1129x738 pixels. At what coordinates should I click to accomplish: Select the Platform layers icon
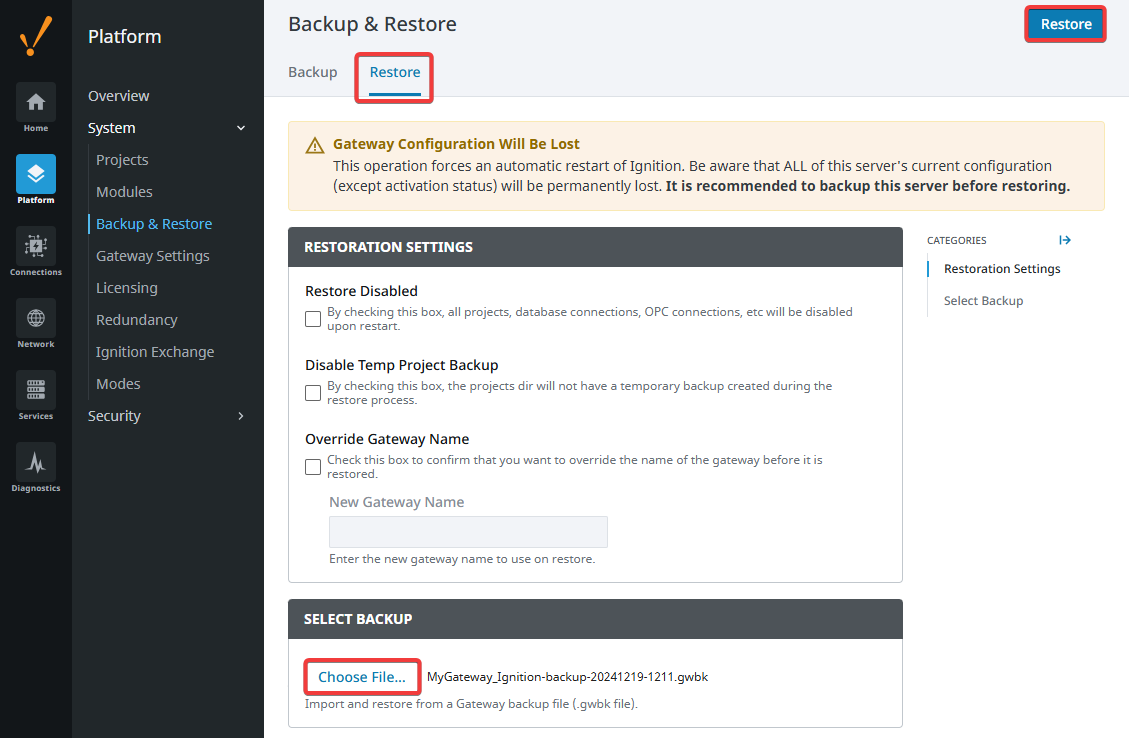pos(35,174)
